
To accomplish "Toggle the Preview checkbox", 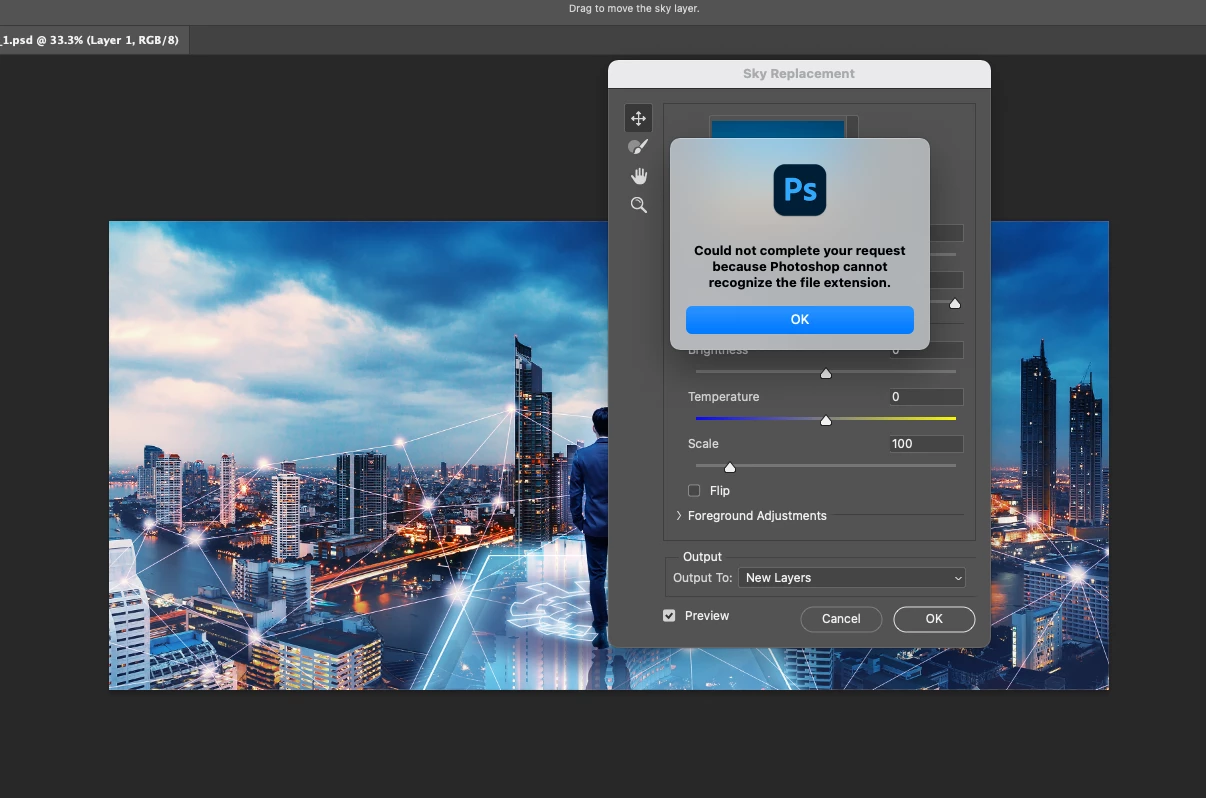I will tap(669, 616).
